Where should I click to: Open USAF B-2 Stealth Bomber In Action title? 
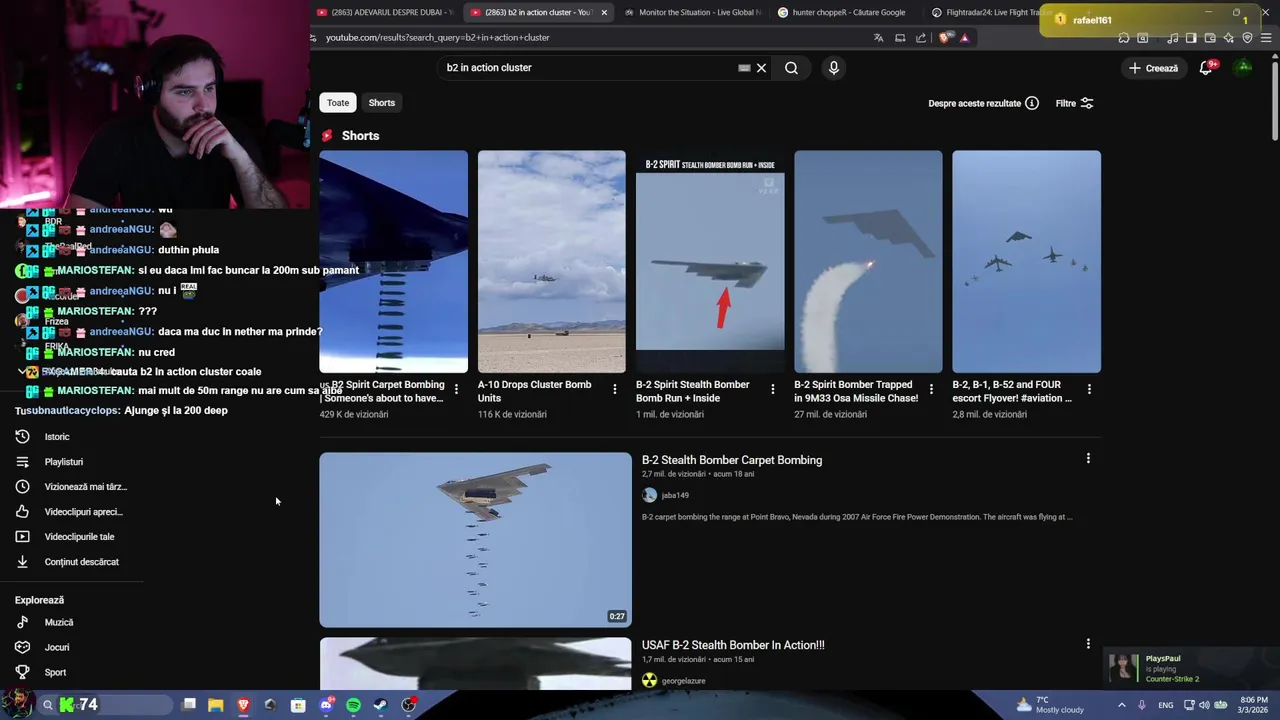tap(733, 645)
